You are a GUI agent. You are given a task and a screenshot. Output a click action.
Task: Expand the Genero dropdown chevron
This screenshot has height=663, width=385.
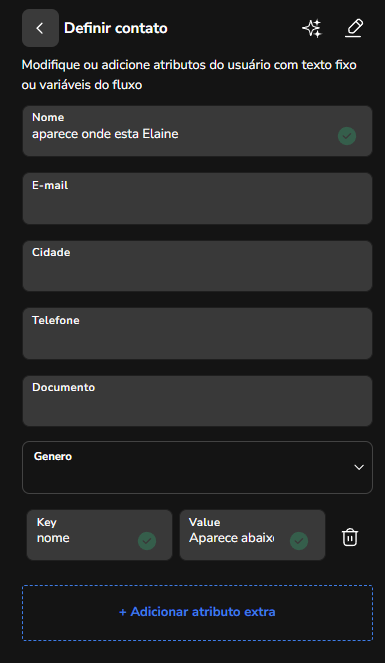click(x=359, y=467)
